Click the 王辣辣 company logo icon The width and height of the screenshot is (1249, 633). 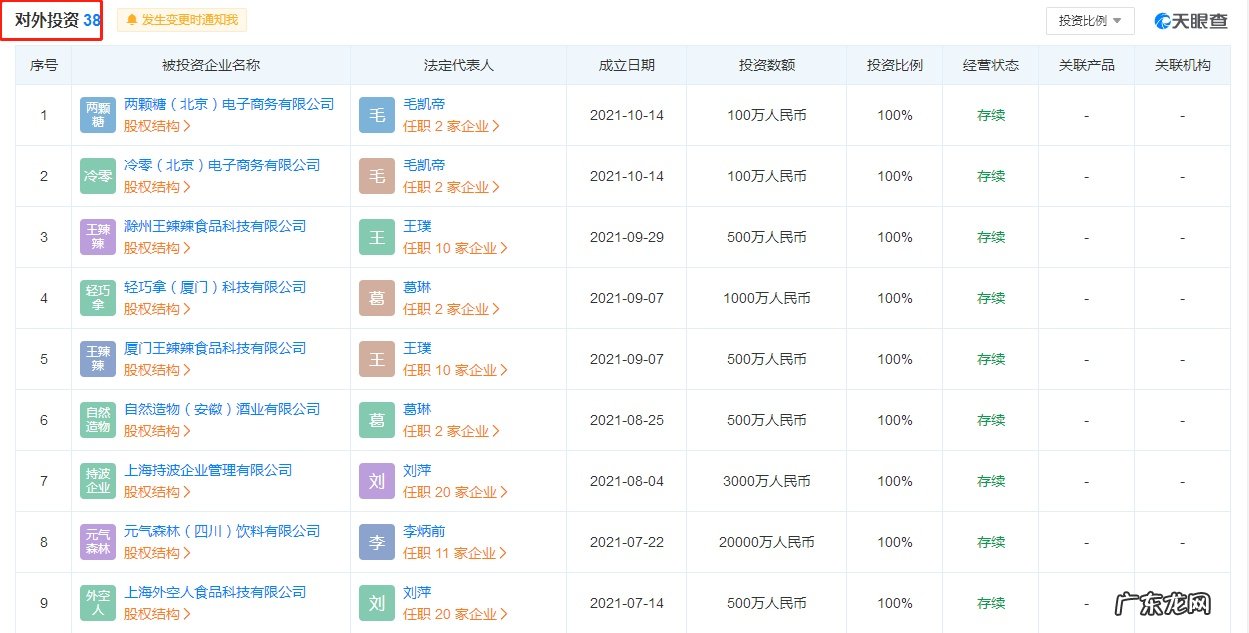click(x=97, y=236)
